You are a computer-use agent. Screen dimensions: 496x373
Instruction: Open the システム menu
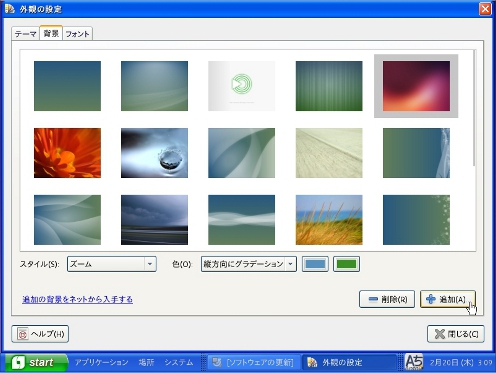[x=179, y=362]
